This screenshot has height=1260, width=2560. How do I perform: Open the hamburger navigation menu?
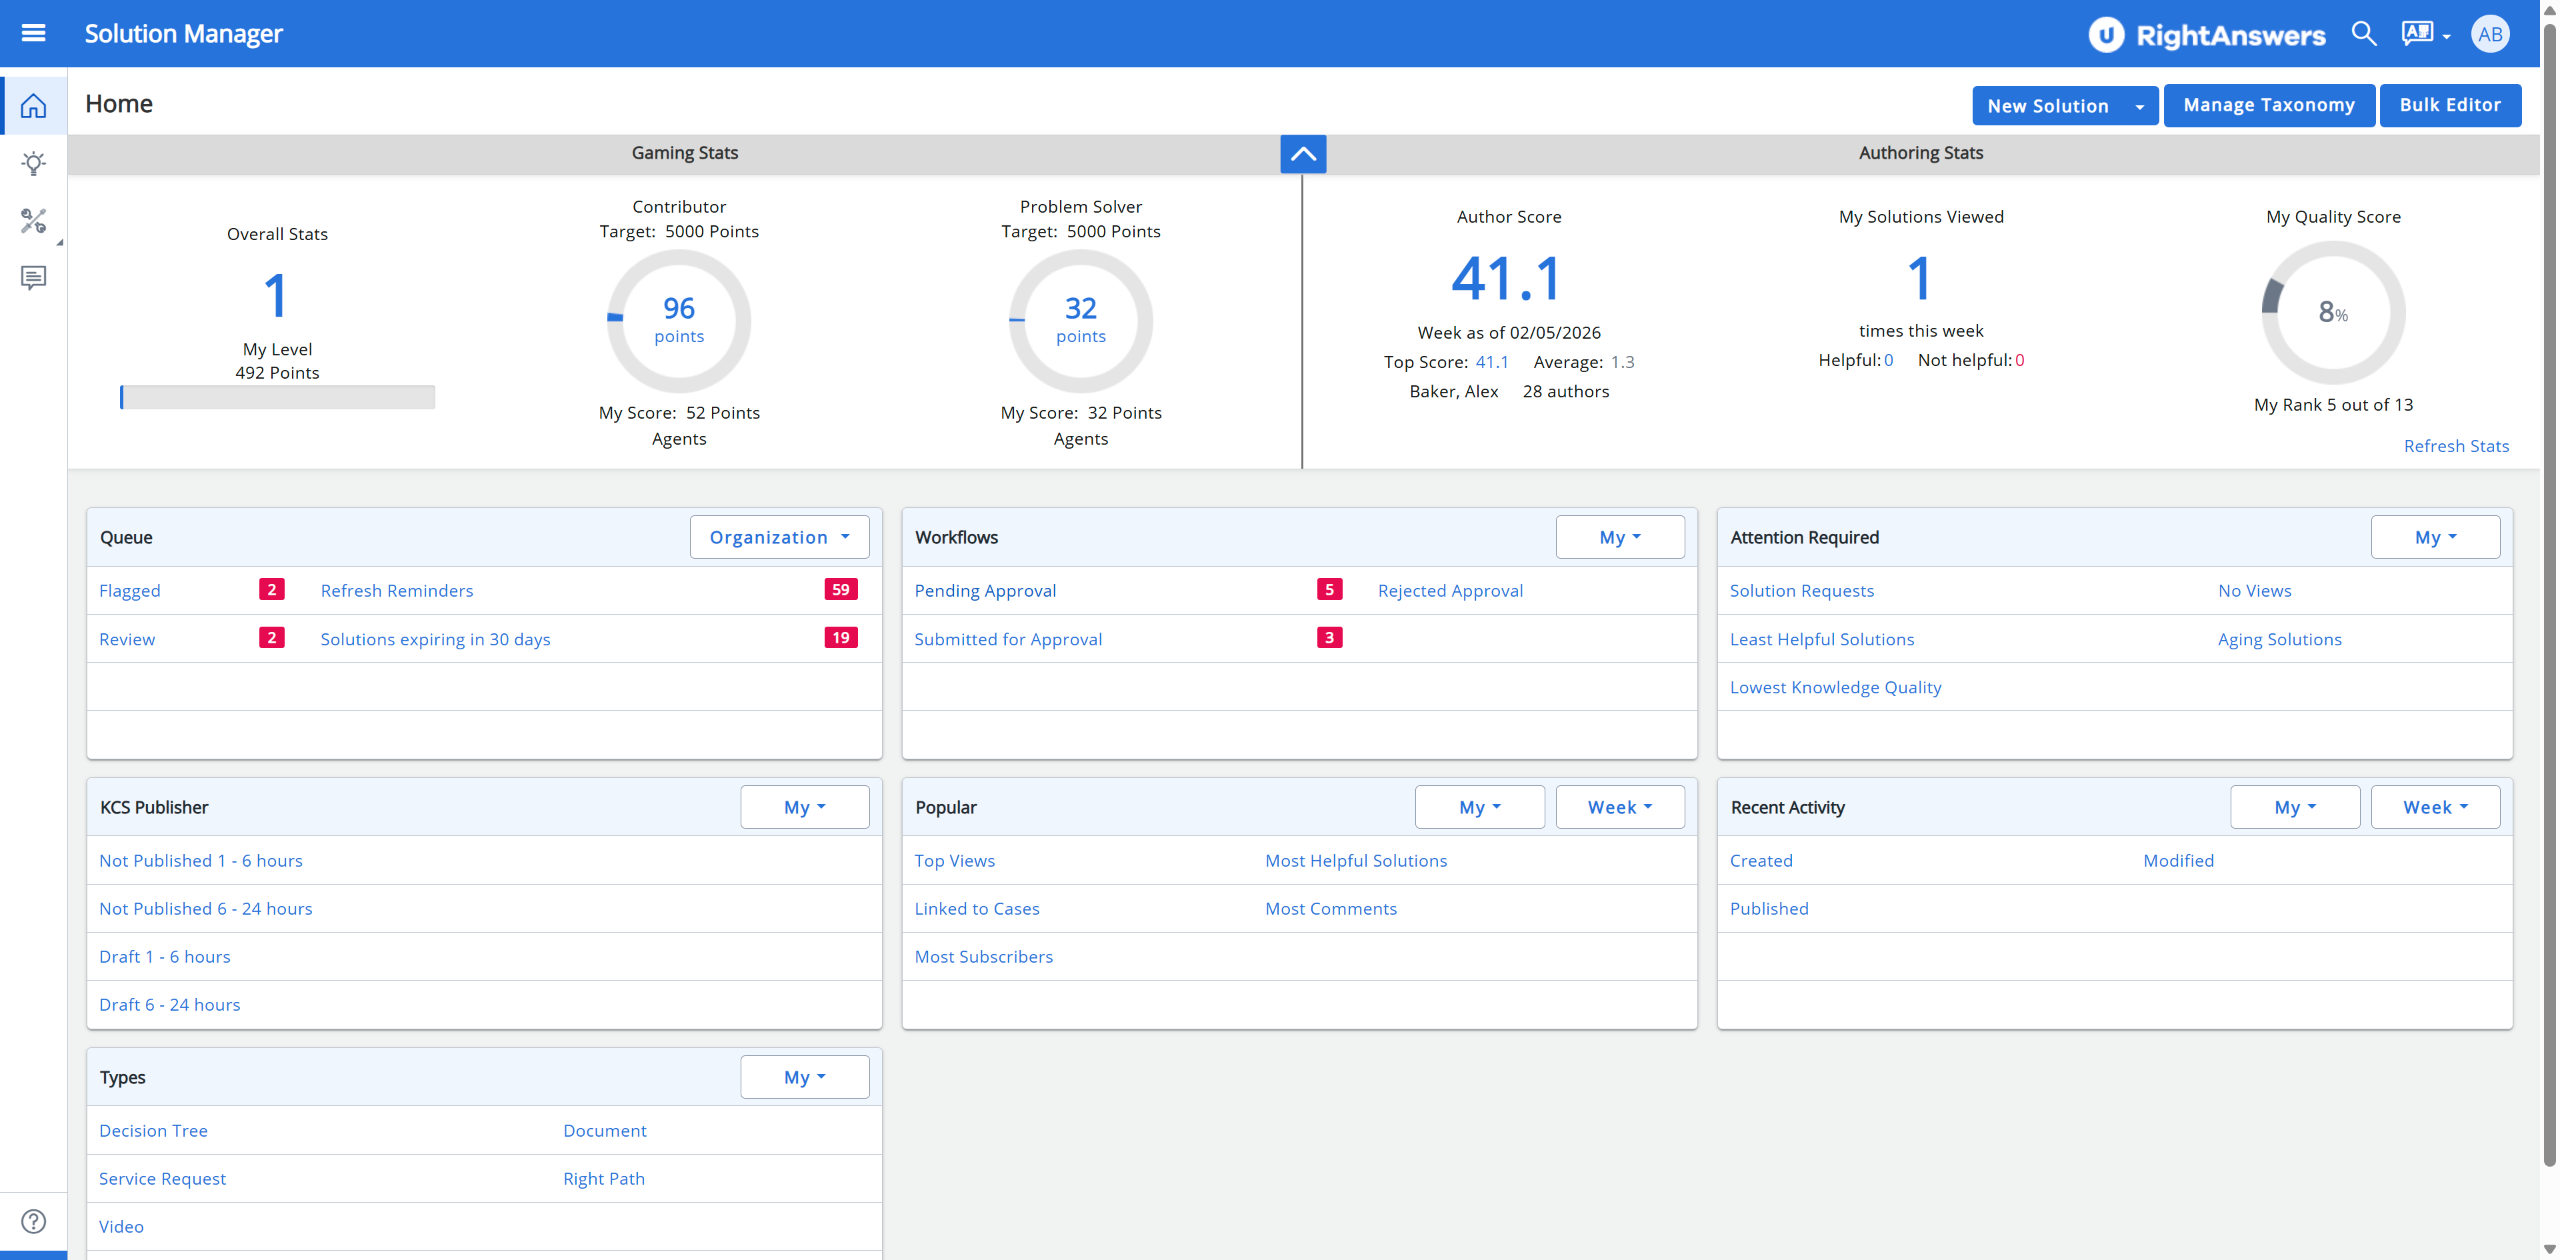tap(34, 33)
